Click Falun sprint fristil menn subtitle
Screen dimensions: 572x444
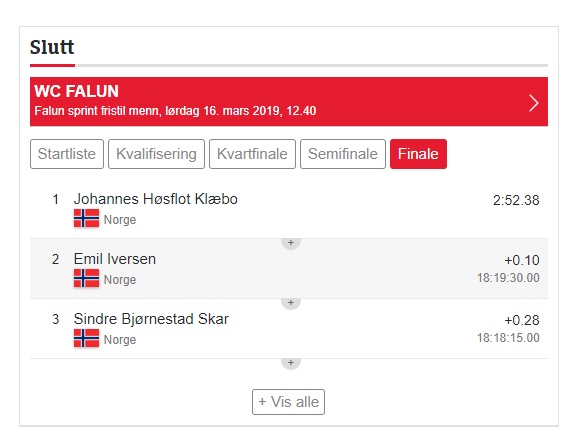(x=175, y=111)
